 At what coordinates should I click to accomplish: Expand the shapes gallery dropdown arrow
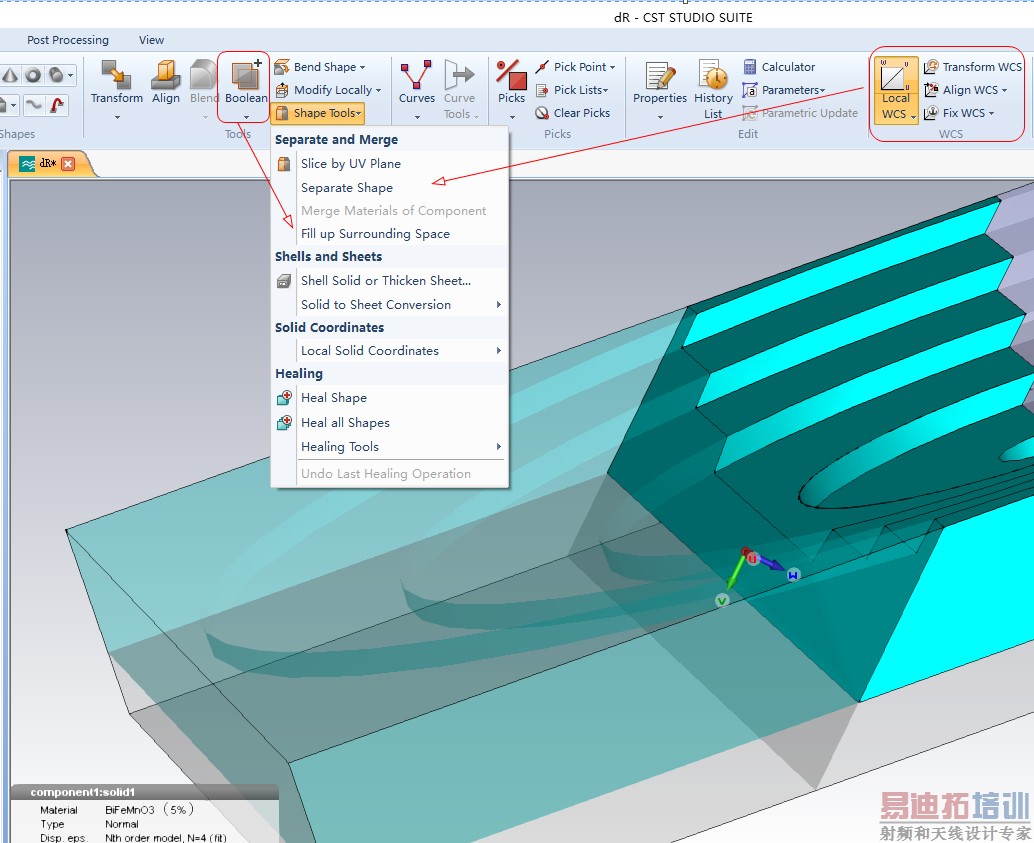click(x=71, y=75)
